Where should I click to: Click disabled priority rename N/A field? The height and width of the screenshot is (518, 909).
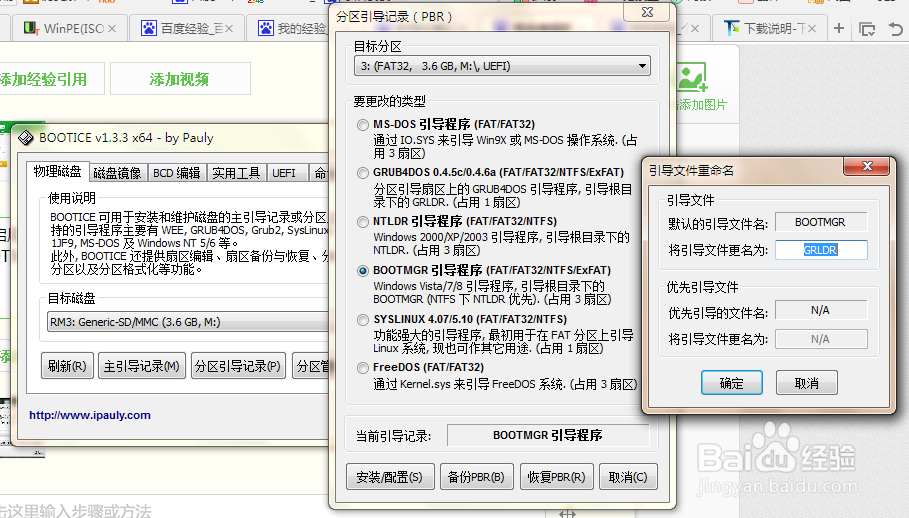pyautogui.click(x=821, y=339)
